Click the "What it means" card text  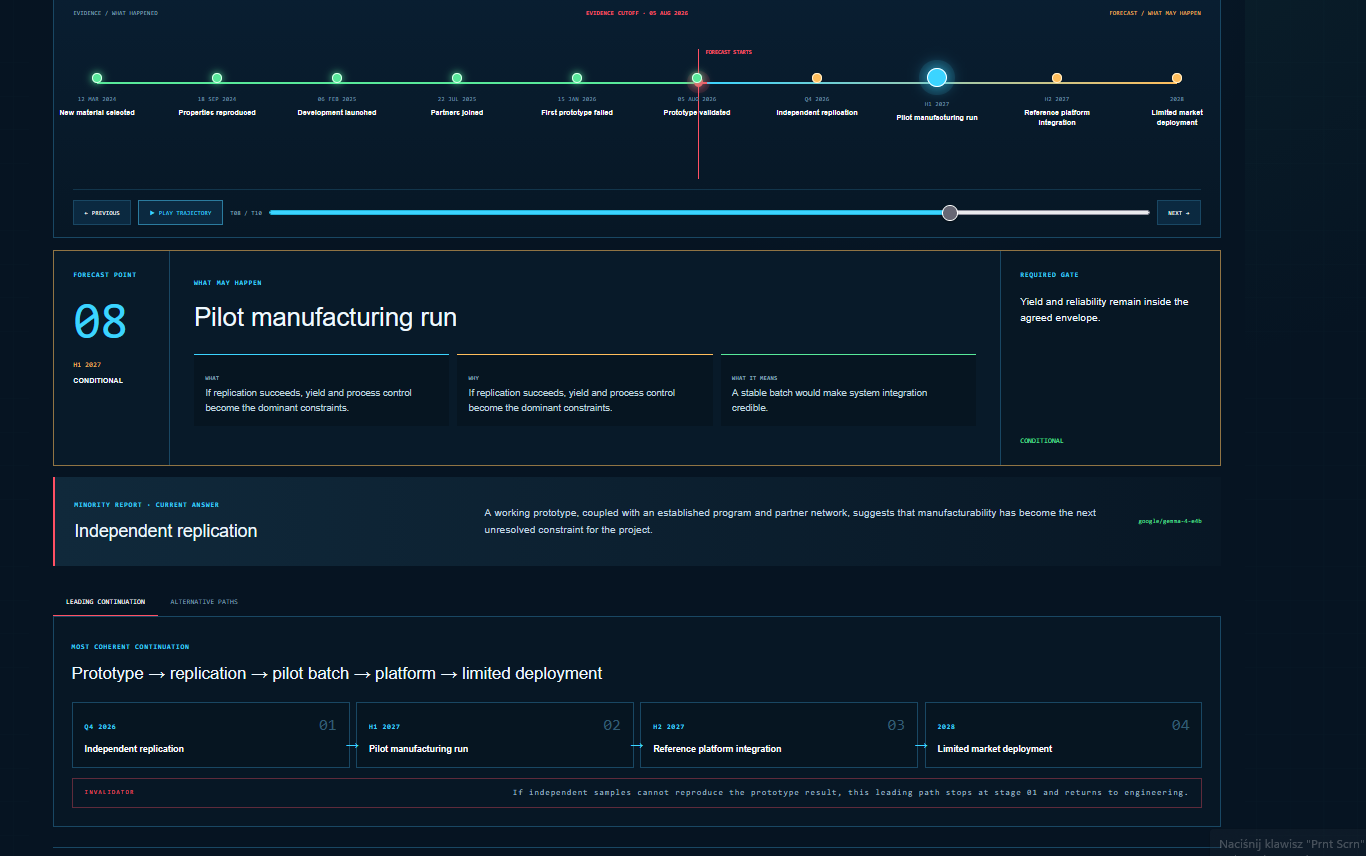pyautogui.click(x=829, y=400)
